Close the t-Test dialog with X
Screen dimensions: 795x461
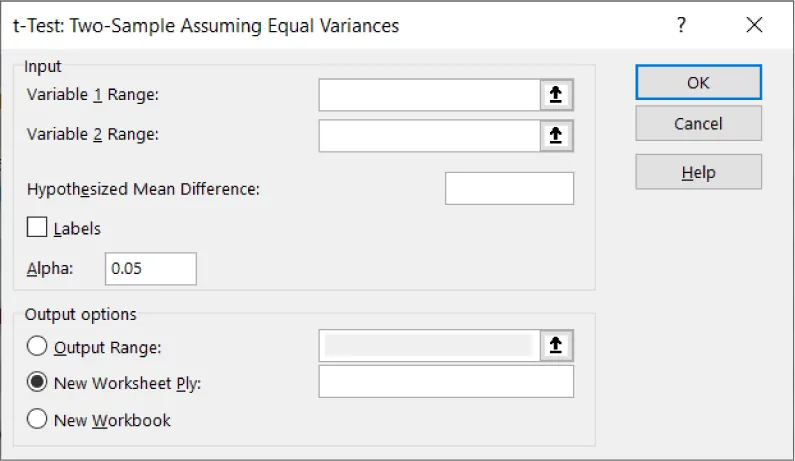click(754, 27)
